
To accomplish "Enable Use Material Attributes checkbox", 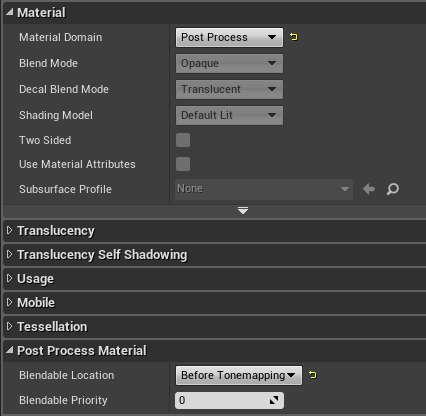I will (x=183, y=164).
